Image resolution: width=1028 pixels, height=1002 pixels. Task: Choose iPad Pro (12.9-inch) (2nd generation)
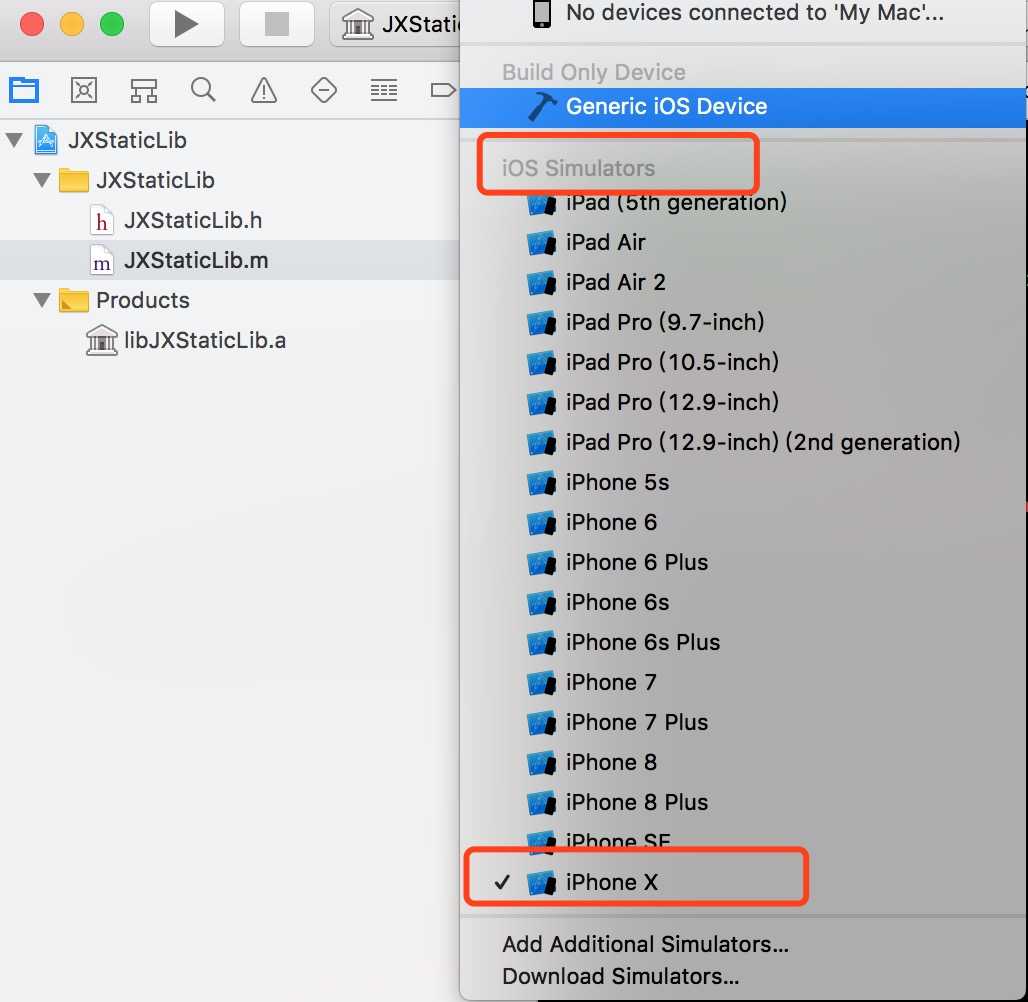pyautogui.click(x=743, y=442)
